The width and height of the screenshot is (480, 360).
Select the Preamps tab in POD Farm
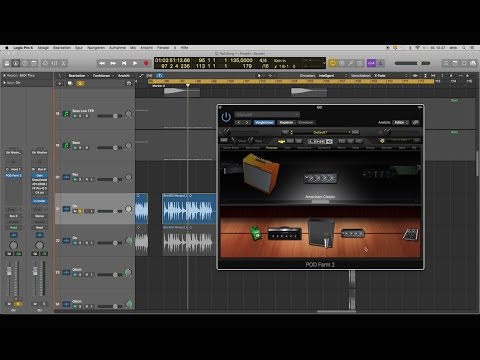coord(272,147)
